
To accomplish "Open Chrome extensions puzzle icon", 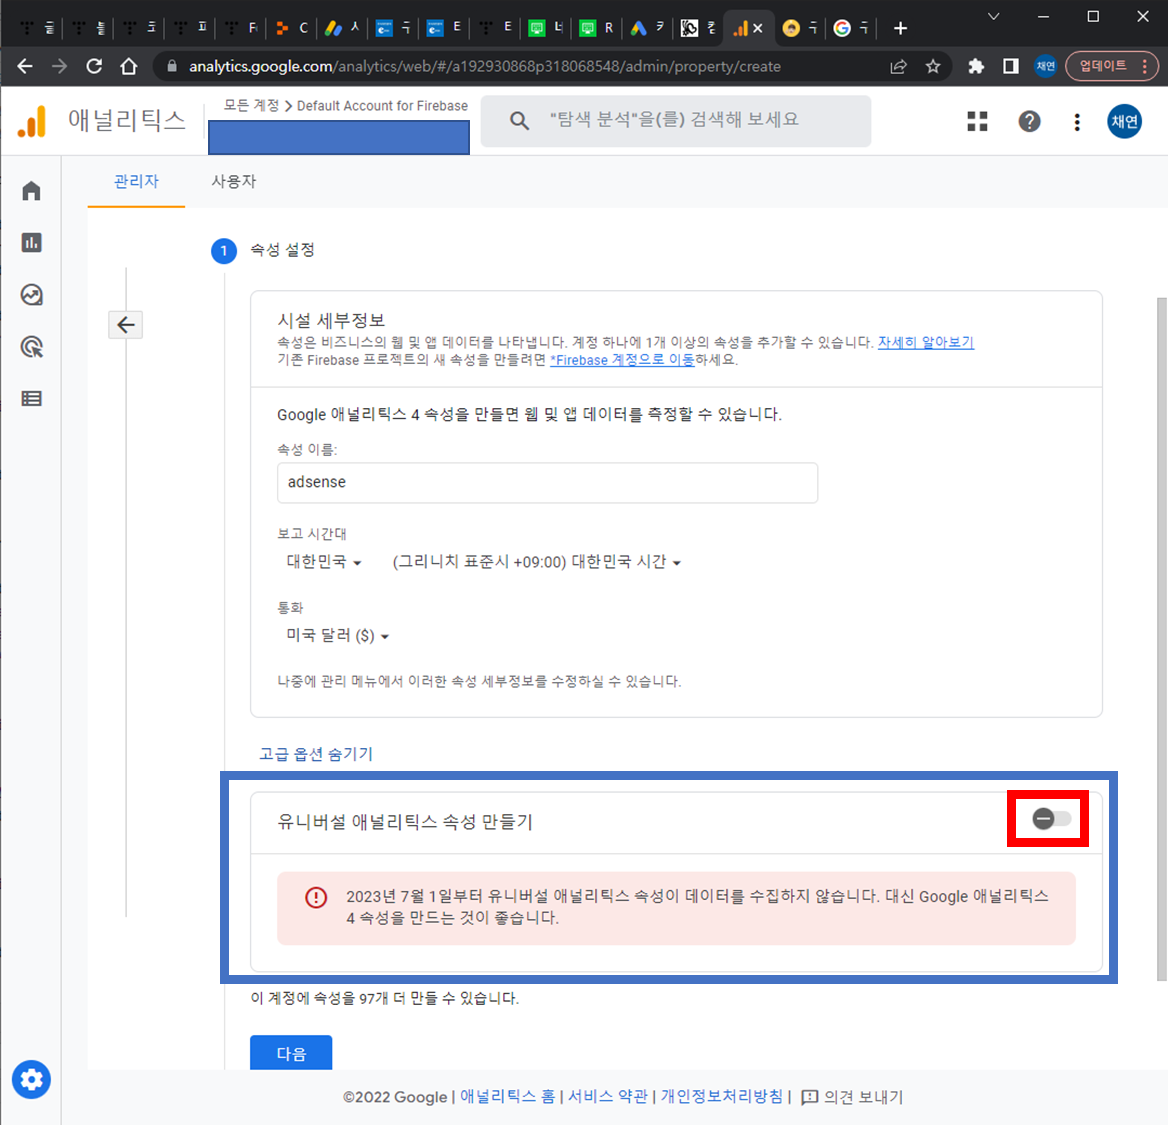I will pyautogui.click(x=976, y=66).
